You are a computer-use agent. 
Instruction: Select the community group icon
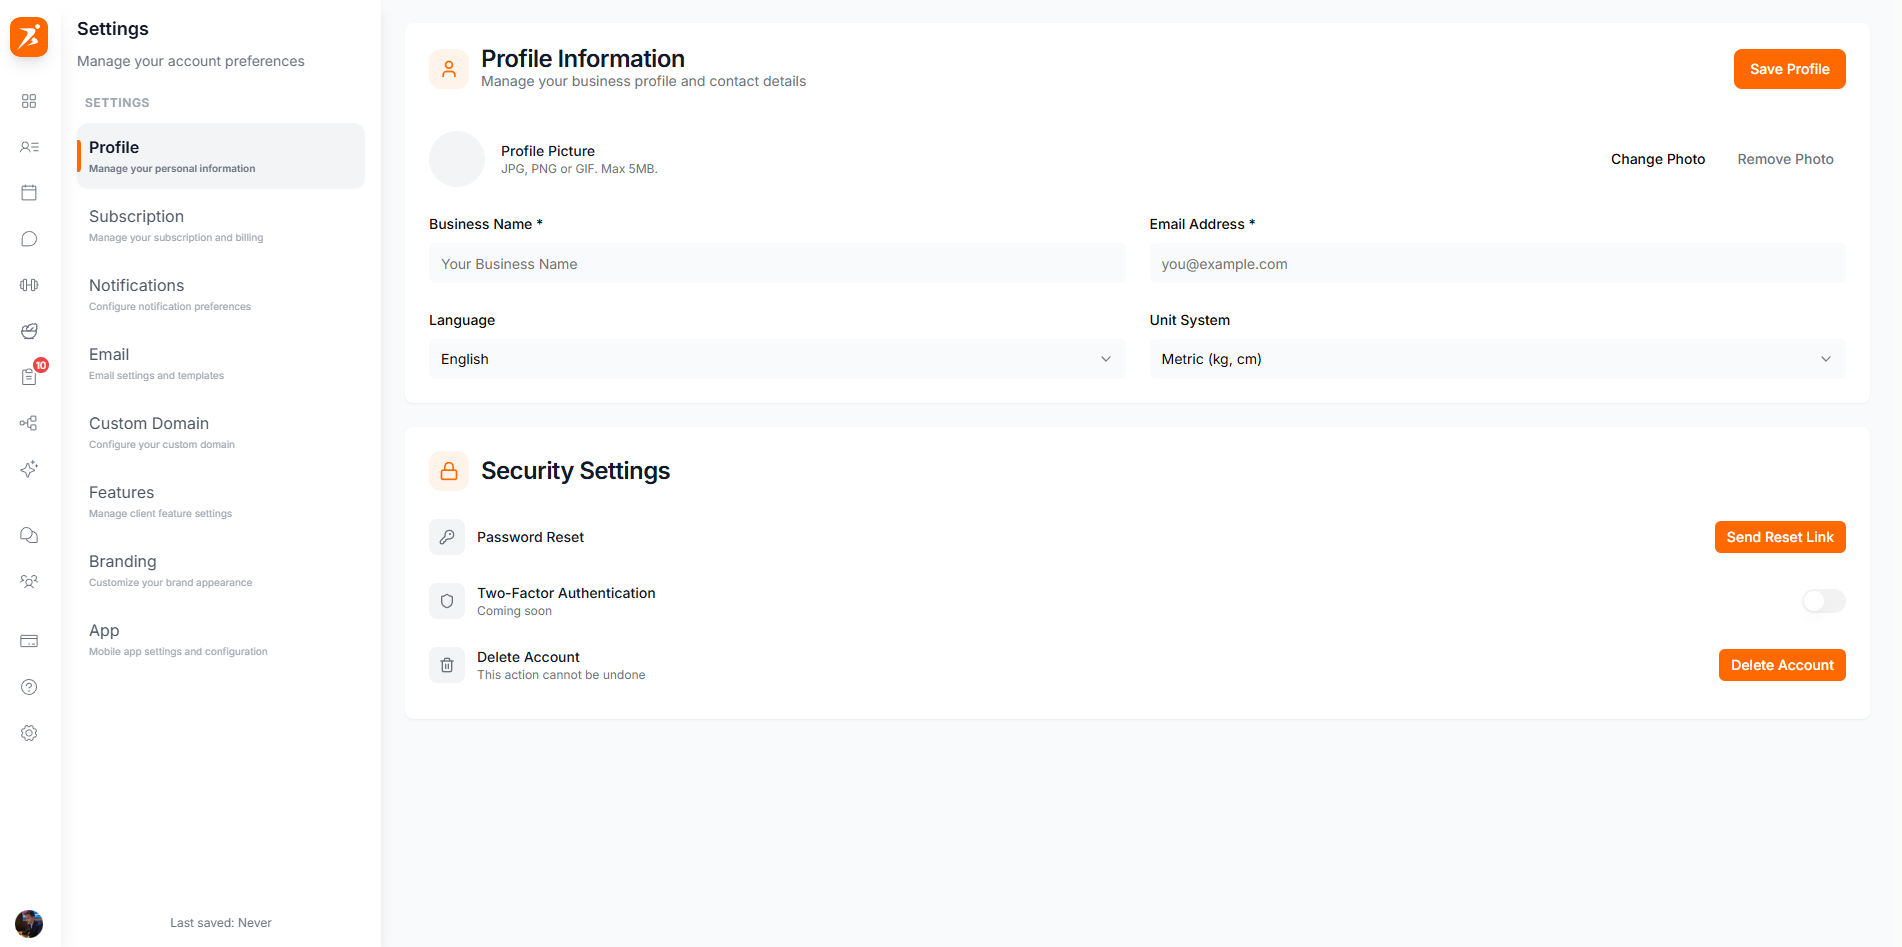29,581
